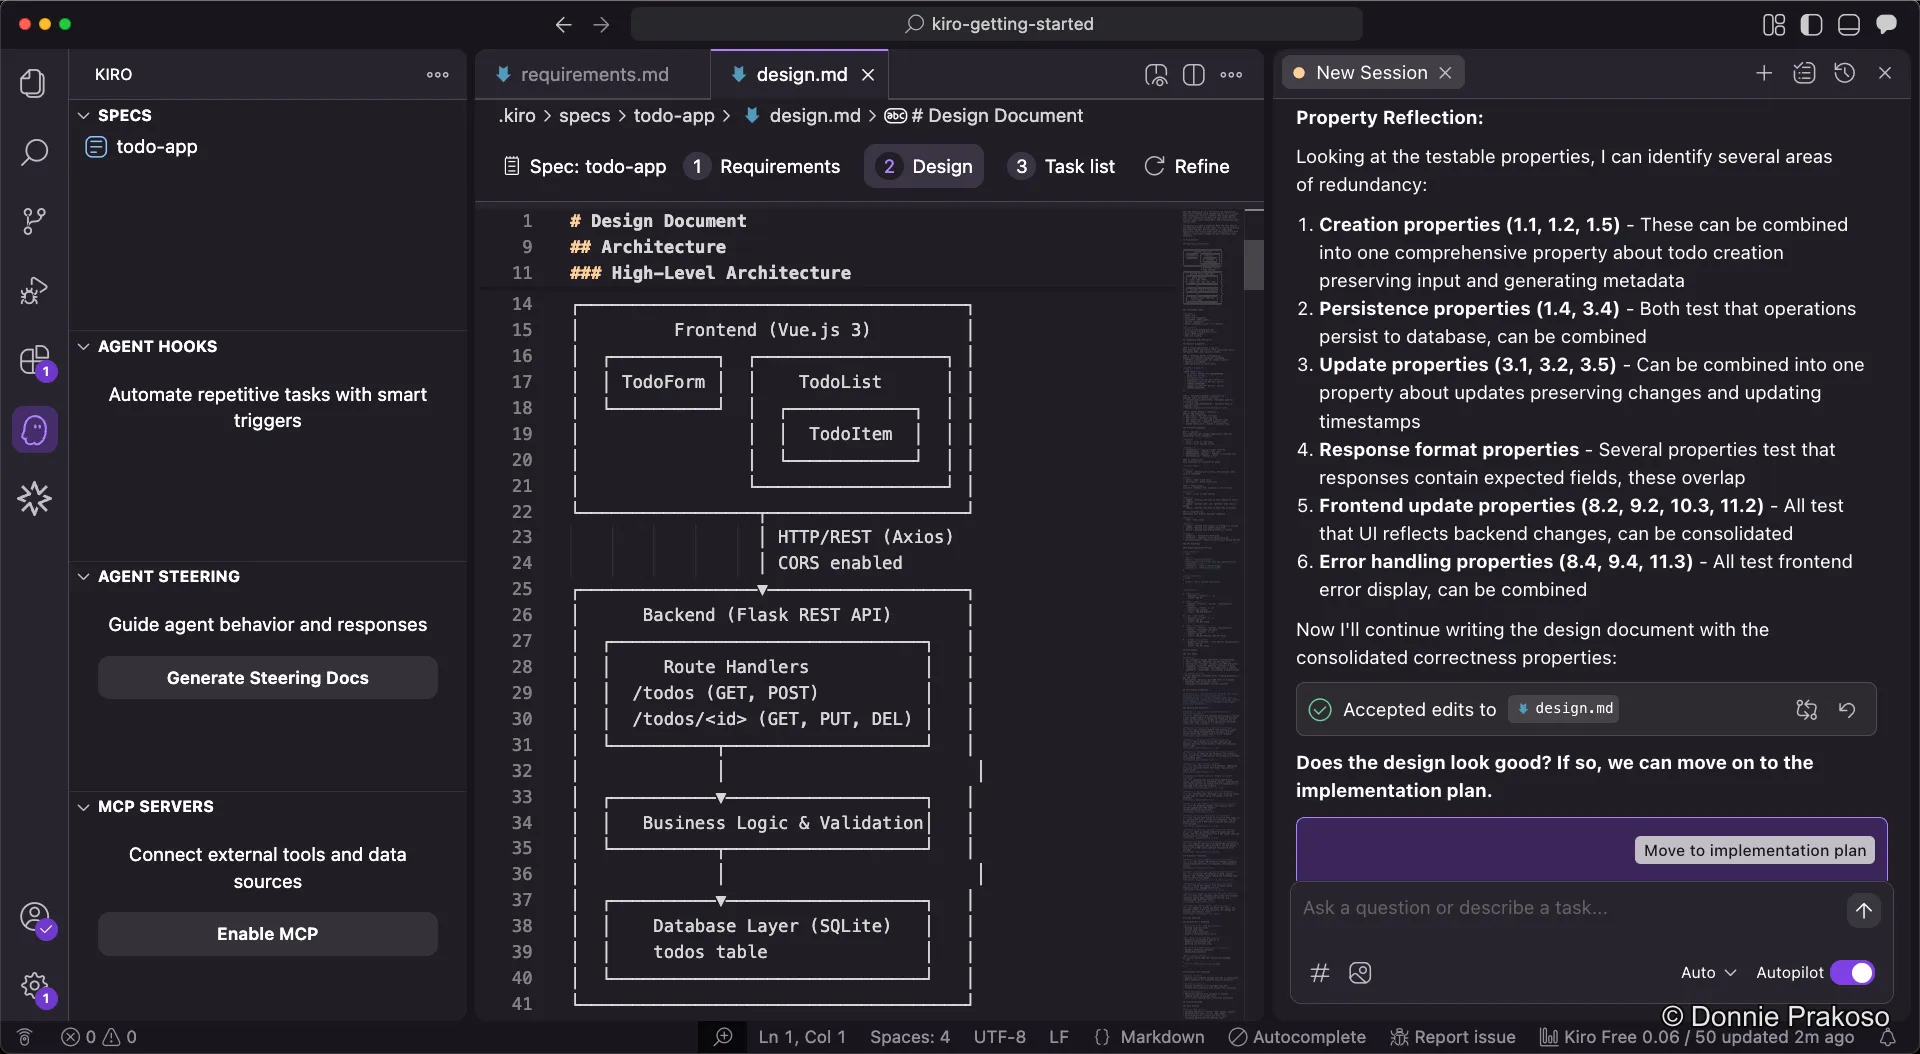The image size is (1920, 1054).
Task: Start a new chat session with plus icon
Action: click(x=1764, y=73)
